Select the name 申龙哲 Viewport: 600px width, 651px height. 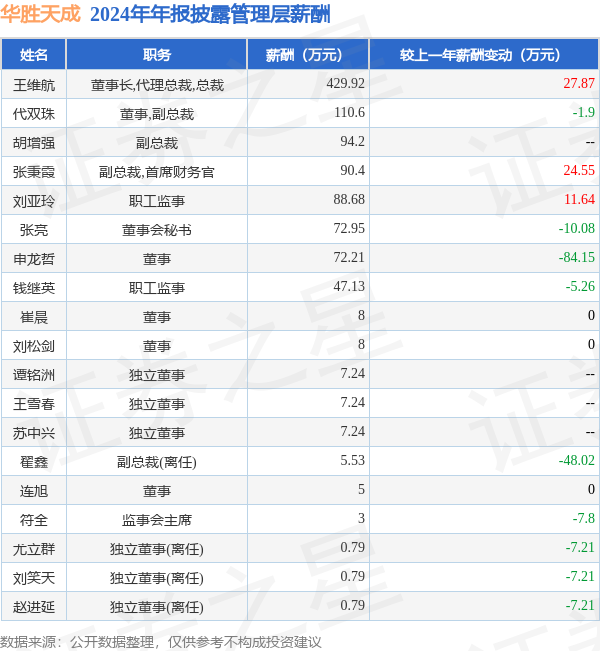click(x=34, y=259)
